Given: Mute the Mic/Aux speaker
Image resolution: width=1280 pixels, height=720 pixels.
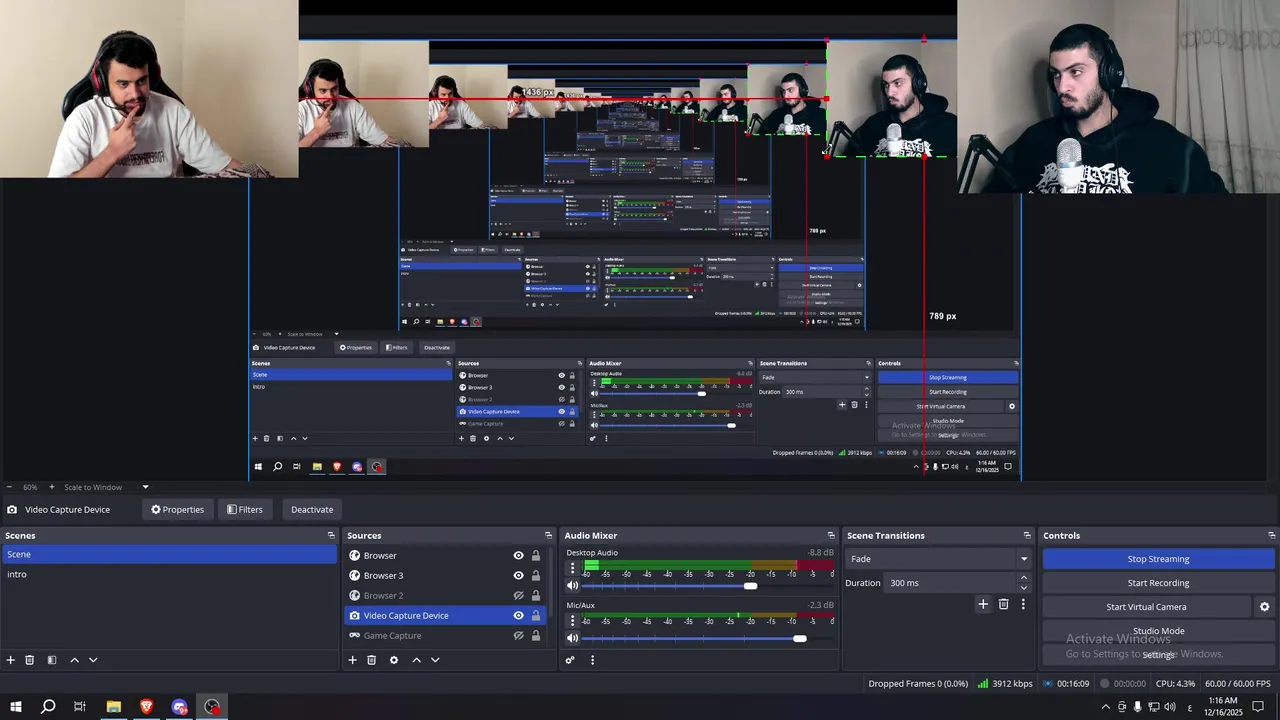Looking at the screenshot, I should tap(572, 638).
